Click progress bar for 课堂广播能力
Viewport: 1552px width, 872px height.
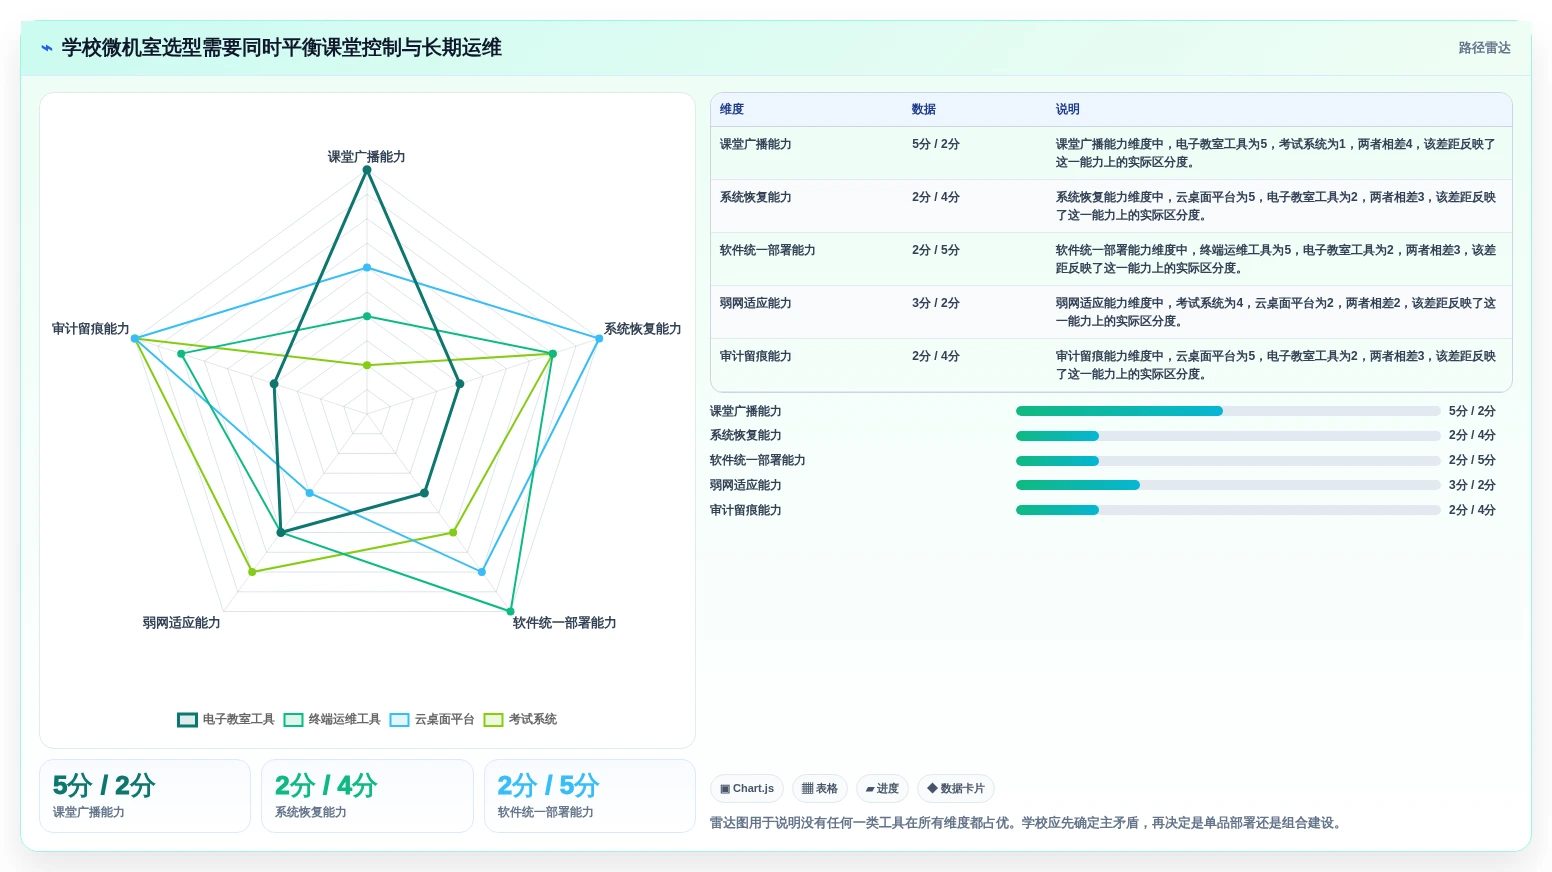(x=1228, y=411)
